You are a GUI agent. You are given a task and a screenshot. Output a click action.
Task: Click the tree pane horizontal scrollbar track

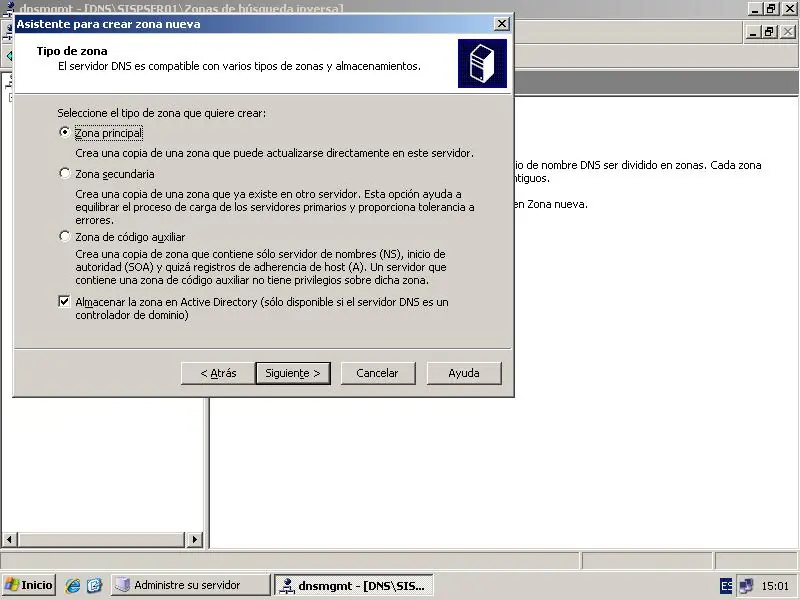click(x=101, y=539)
